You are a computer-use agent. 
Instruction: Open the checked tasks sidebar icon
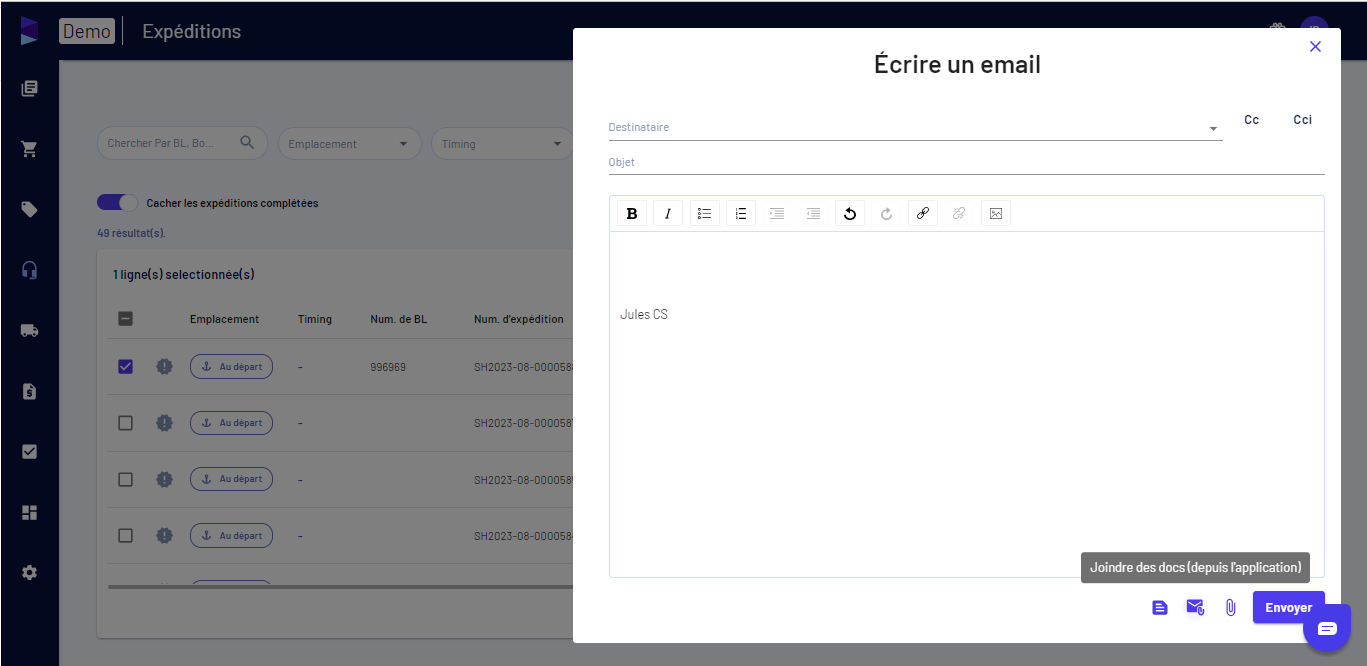(29, 452)
